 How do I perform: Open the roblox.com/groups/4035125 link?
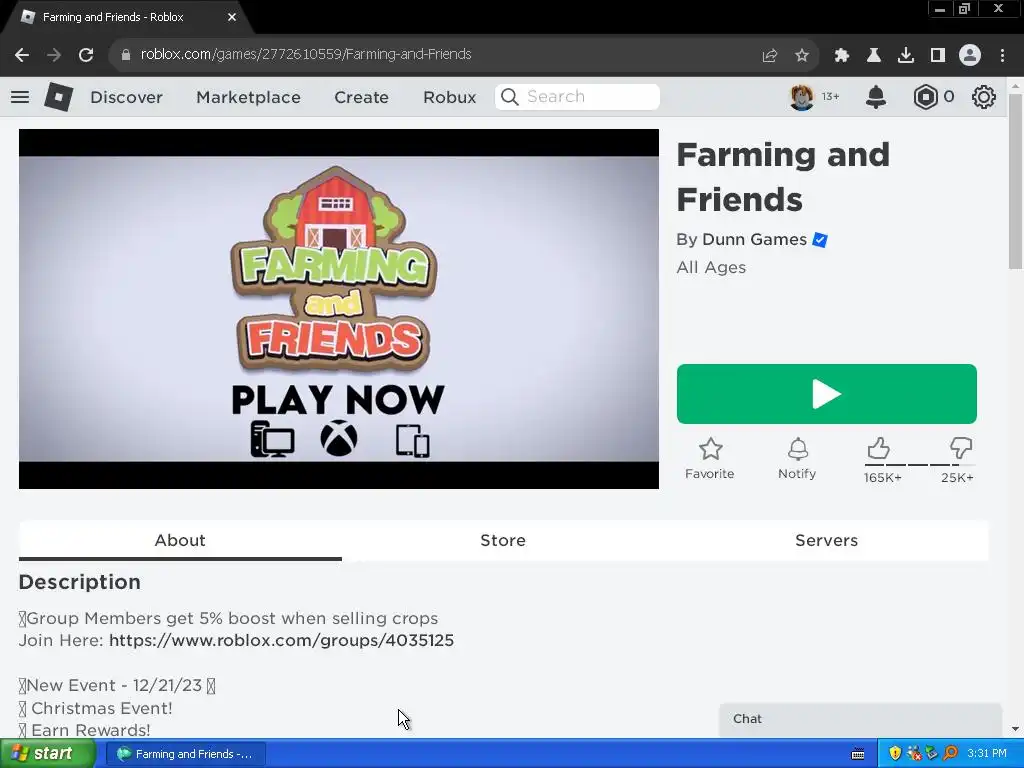tap(281, 641)
